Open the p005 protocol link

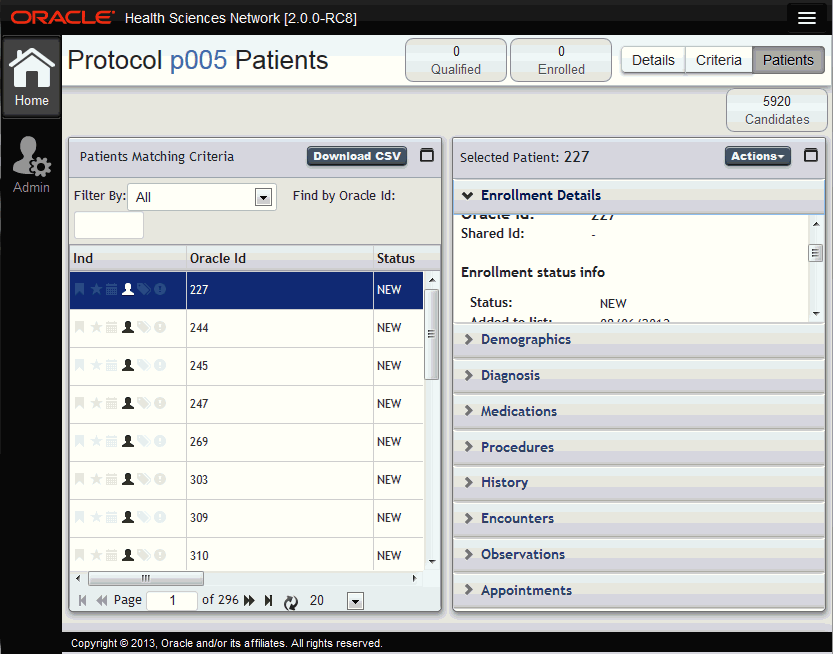[x=198, y=60]
